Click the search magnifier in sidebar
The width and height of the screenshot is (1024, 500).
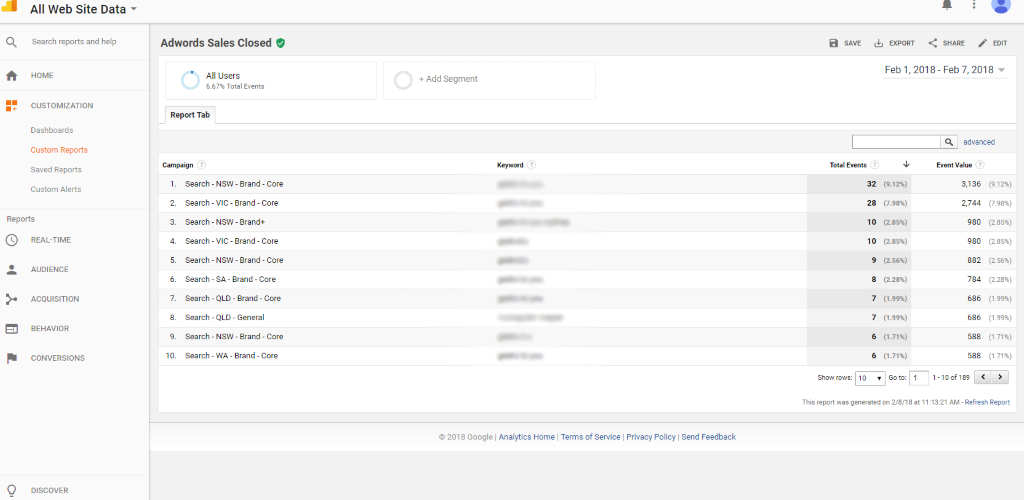coord(11,42)
